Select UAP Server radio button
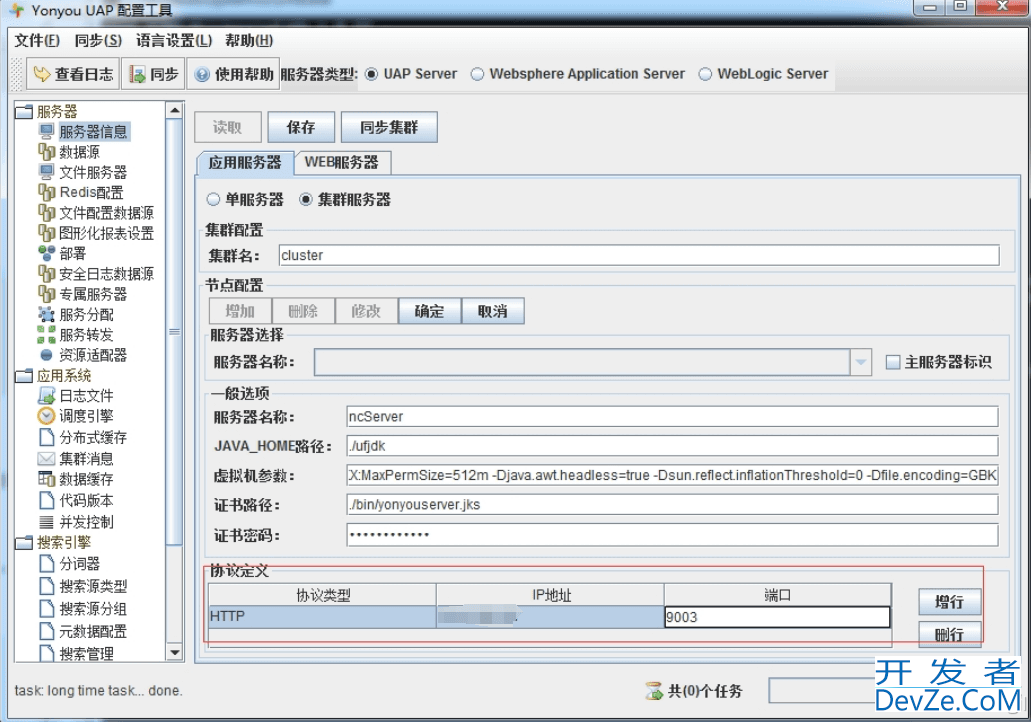Image resolution: width=1031 pixels, height=722 pixels. (372, 74)
